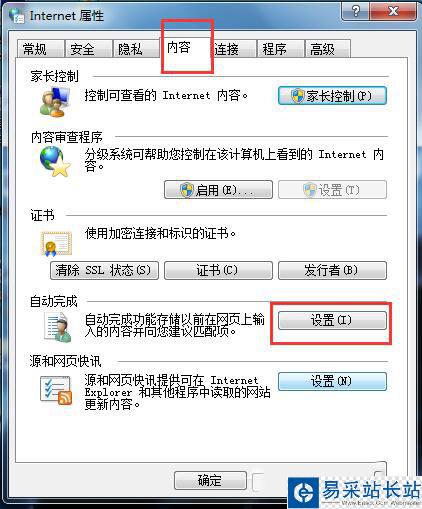Open the 证书(C) button
The width and height of the screenshot is (422, 509).
(x=218, y=270)
